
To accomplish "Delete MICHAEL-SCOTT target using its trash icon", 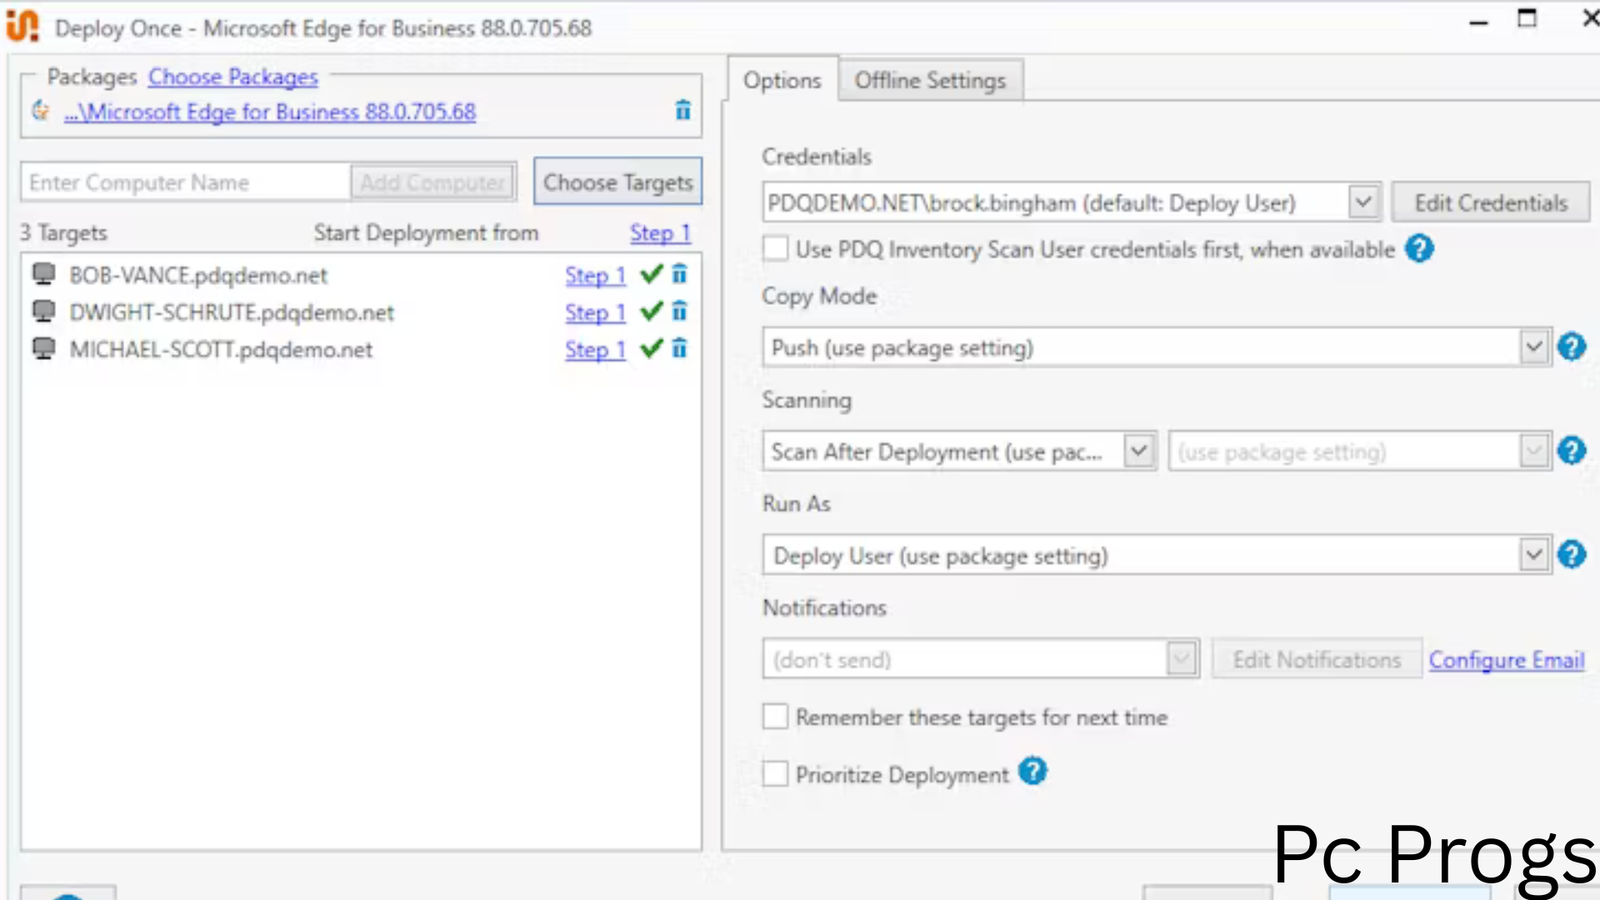I will (x=680, y=348).
